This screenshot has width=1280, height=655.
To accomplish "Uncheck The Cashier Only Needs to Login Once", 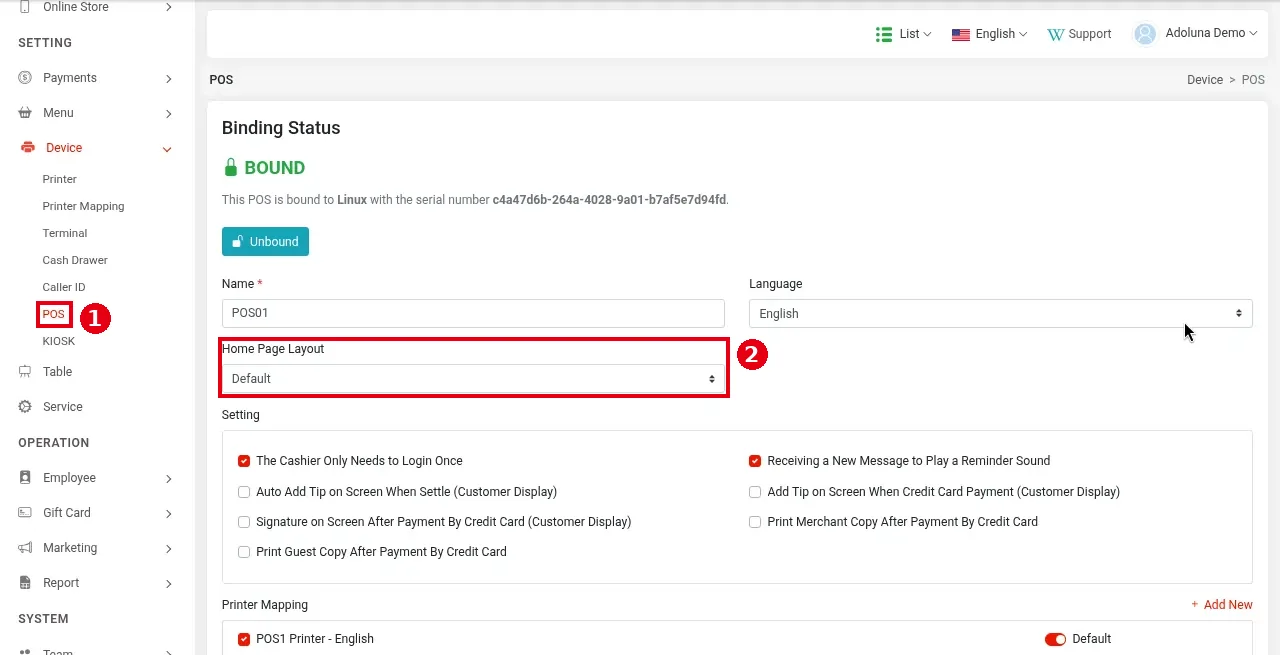I will (x=244, y=461).
